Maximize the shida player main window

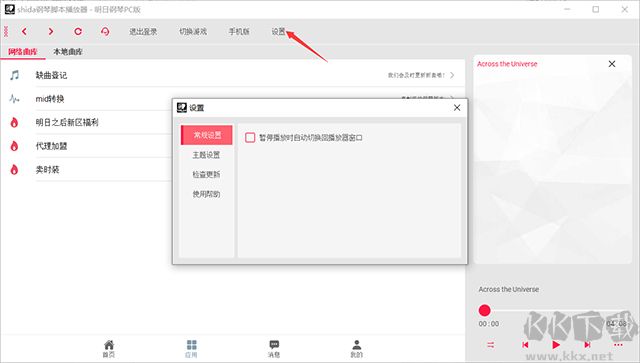pyautogui.click(x=596, y=9)
